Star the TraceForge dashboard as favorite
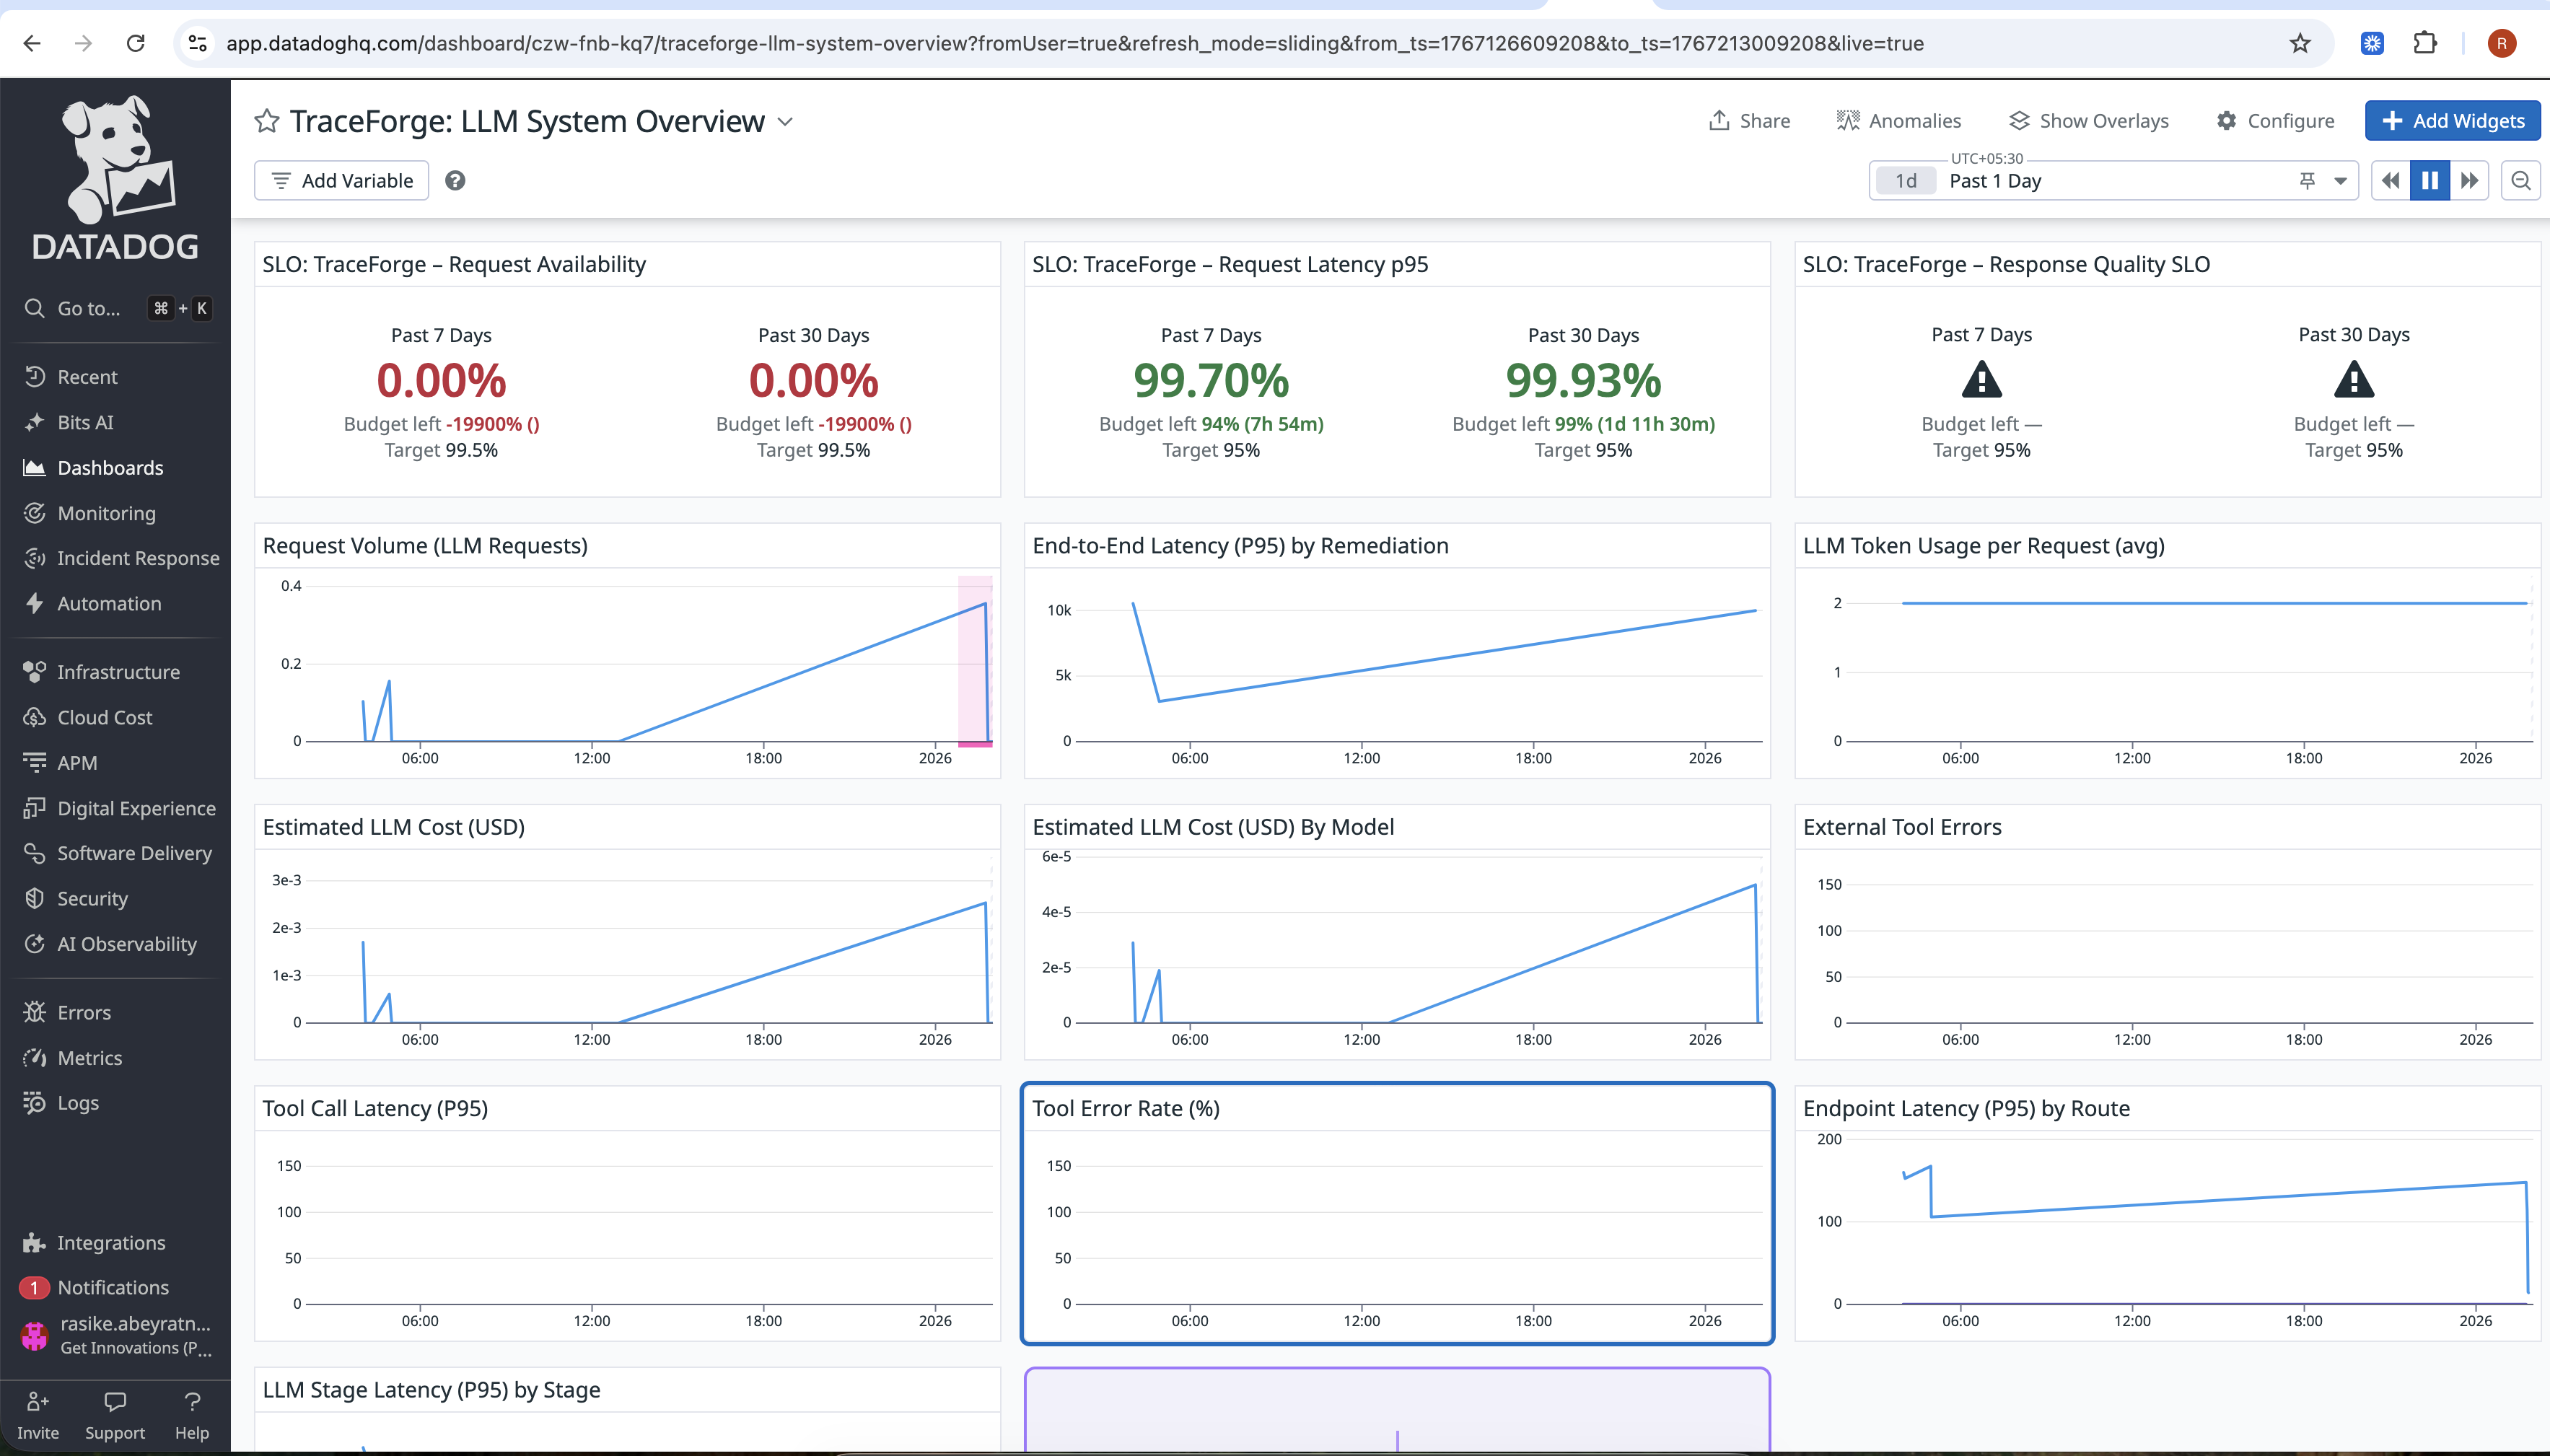Image resolution: width=2550 pixels, height=1456 pixels. [x=266, y=121]
